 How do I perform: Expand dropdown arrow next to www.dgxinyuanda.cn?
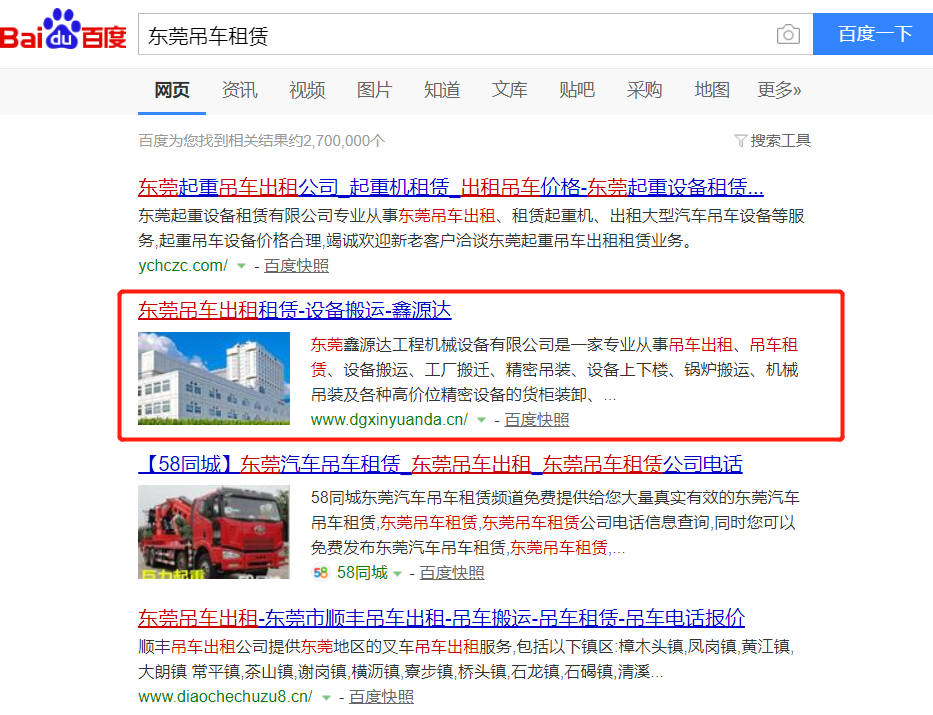pyautogui.click(x=481, y=420)
